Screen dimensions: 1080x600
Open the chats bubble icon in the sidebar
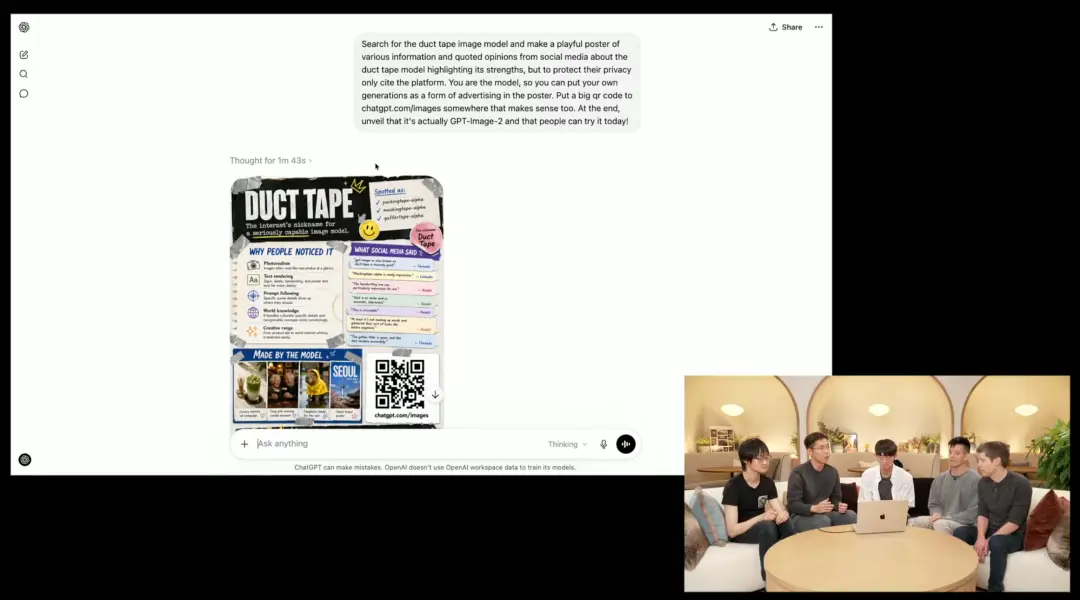(x=24, y=94)
